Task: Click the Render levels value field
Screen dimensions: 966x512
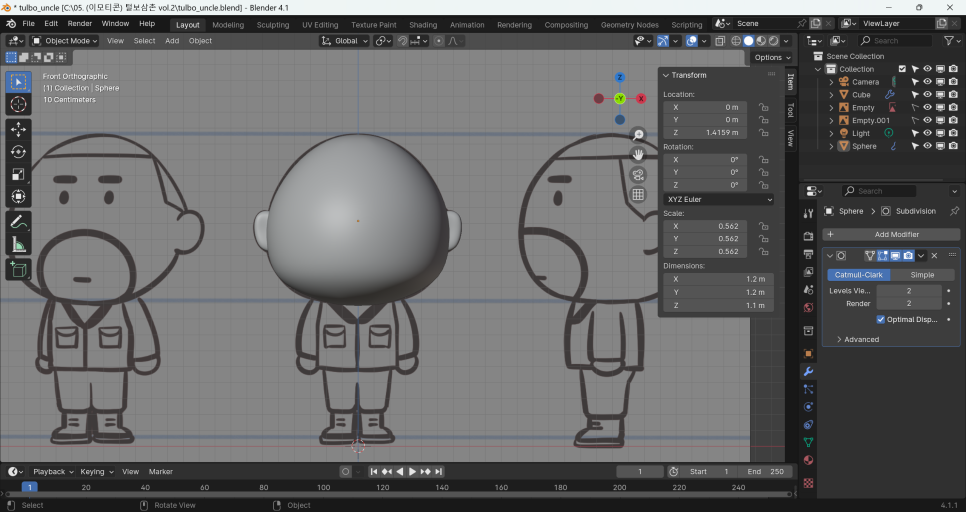Action: click(x=909, y=303)
